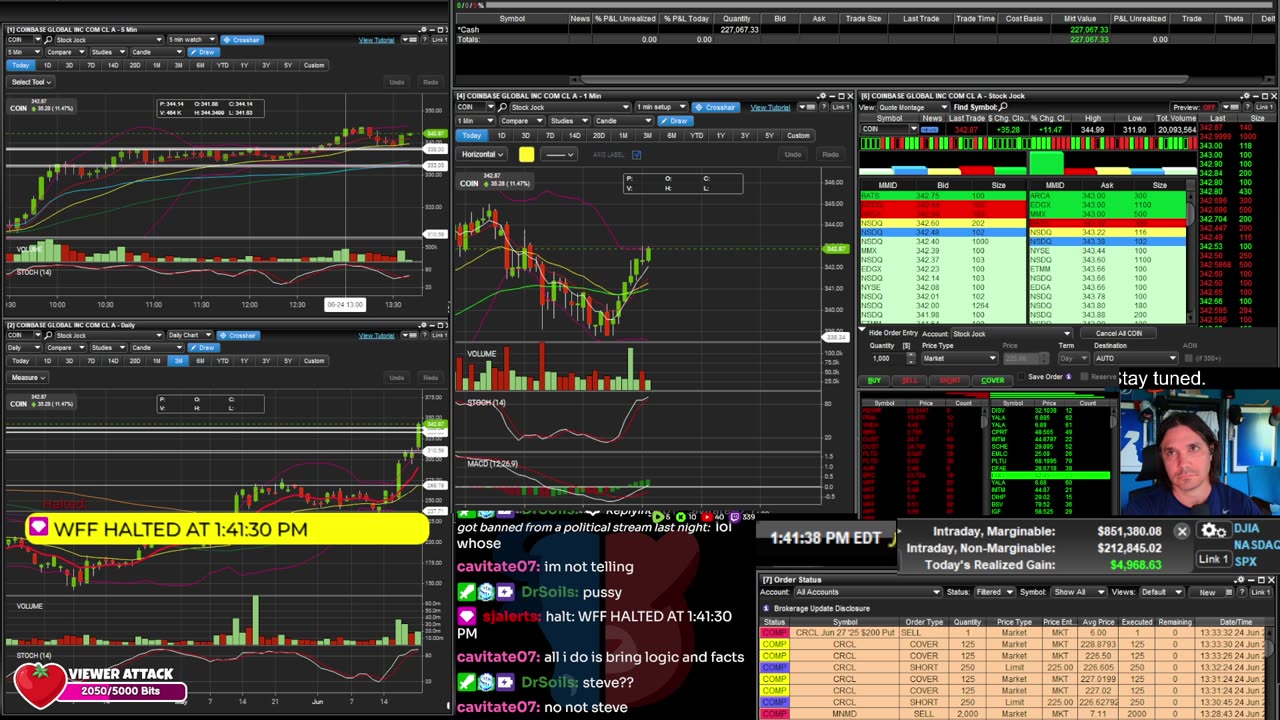The width and height of the screenshot is (1280, 720).
Task: Toggle the Axis Label checkbox in the 1 Min chart
Action: [x=636, y=155]
